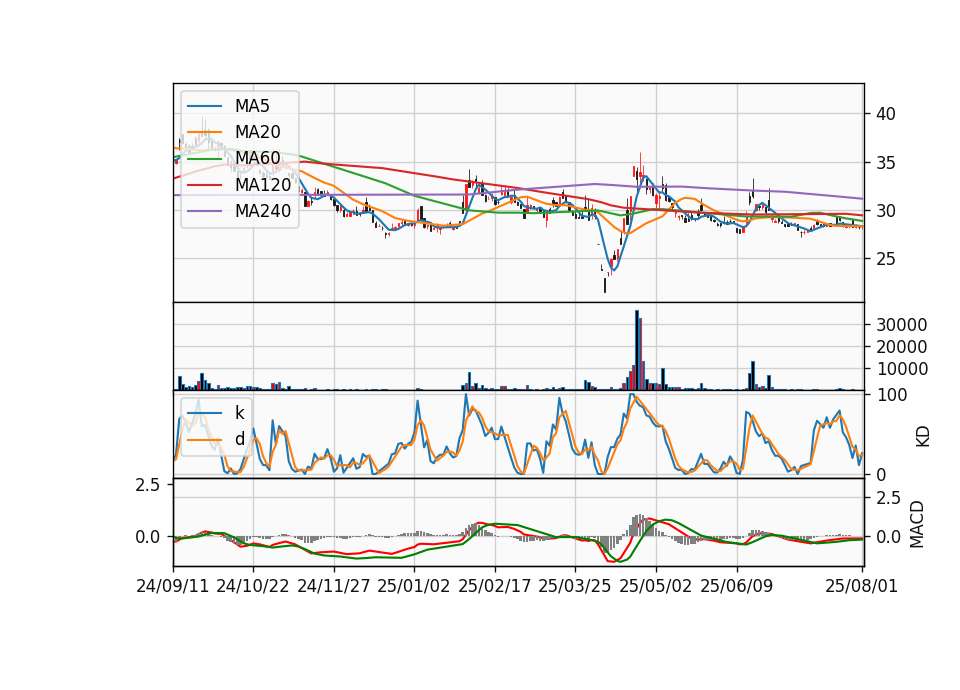The height and width of the screenshot is (690, 960).
Task: Click the MA60 legend label
Action: 258,159
